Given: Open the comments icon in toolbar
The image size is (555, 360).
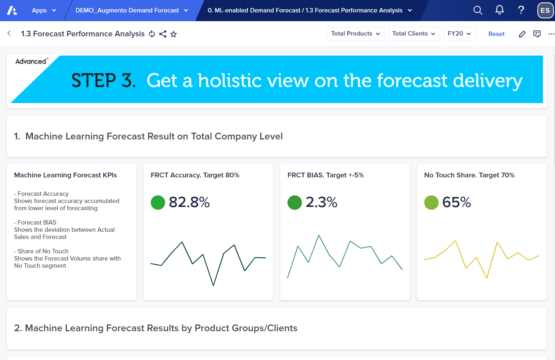Looking at the screenshot, I should [x=537, y=34].
